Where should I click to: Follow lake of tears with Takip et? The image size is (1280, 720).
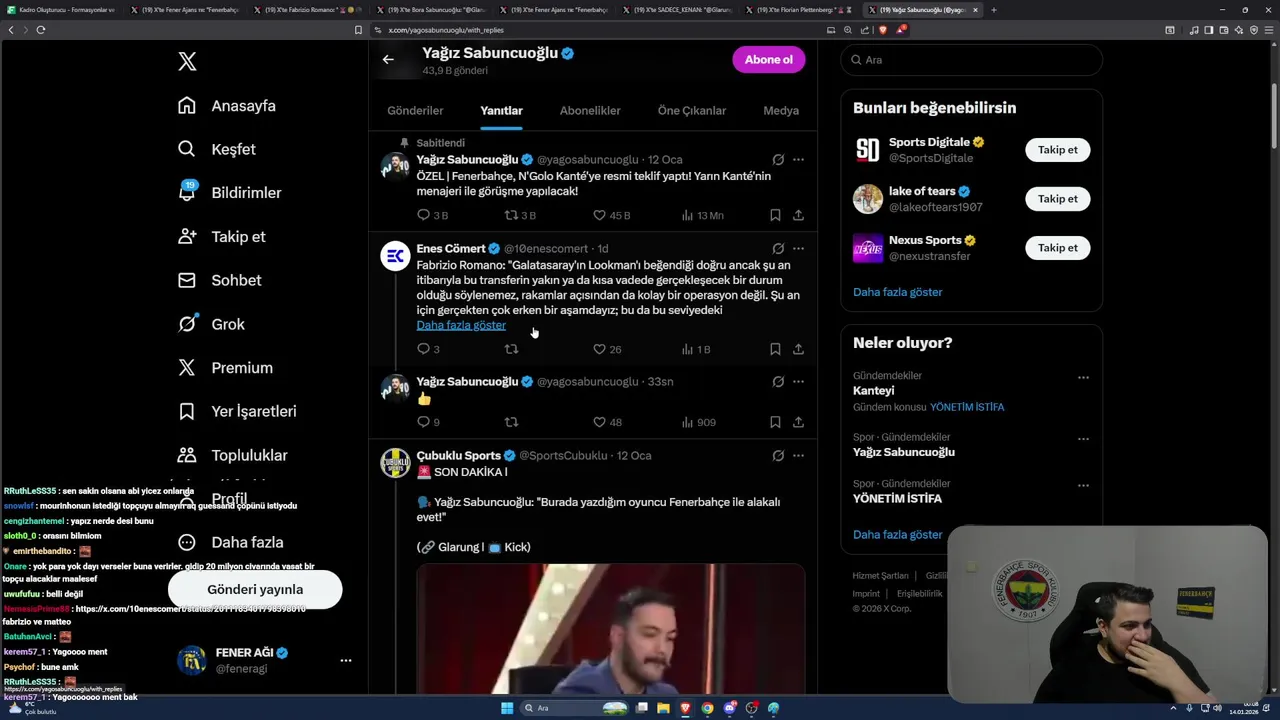pyautogui.click(x=1057, y=199)
